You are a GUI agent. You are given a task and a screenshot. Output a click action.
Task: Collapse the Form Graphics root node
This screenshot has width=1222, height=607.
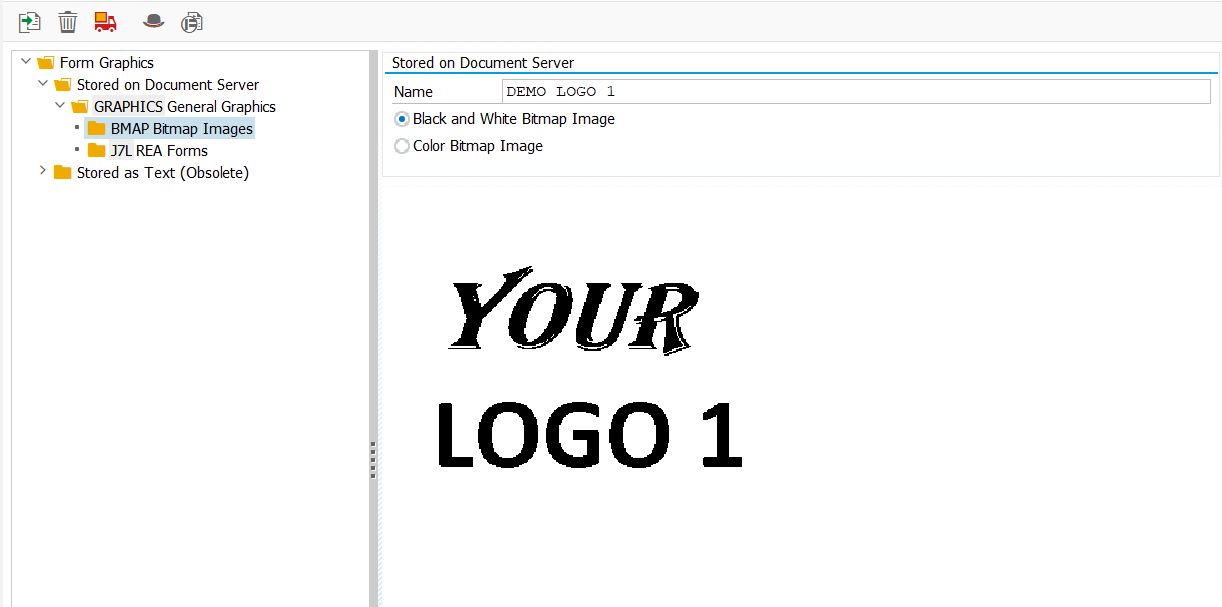click(26, 62)
